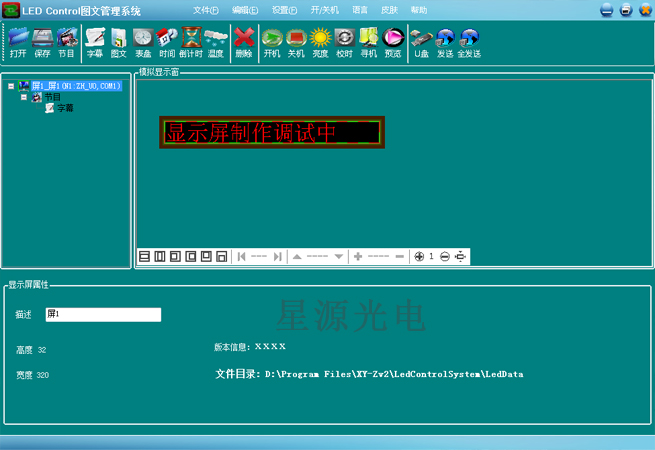Open the 文件(F) menu
655x450 pixels.
[x=205, y=10]
